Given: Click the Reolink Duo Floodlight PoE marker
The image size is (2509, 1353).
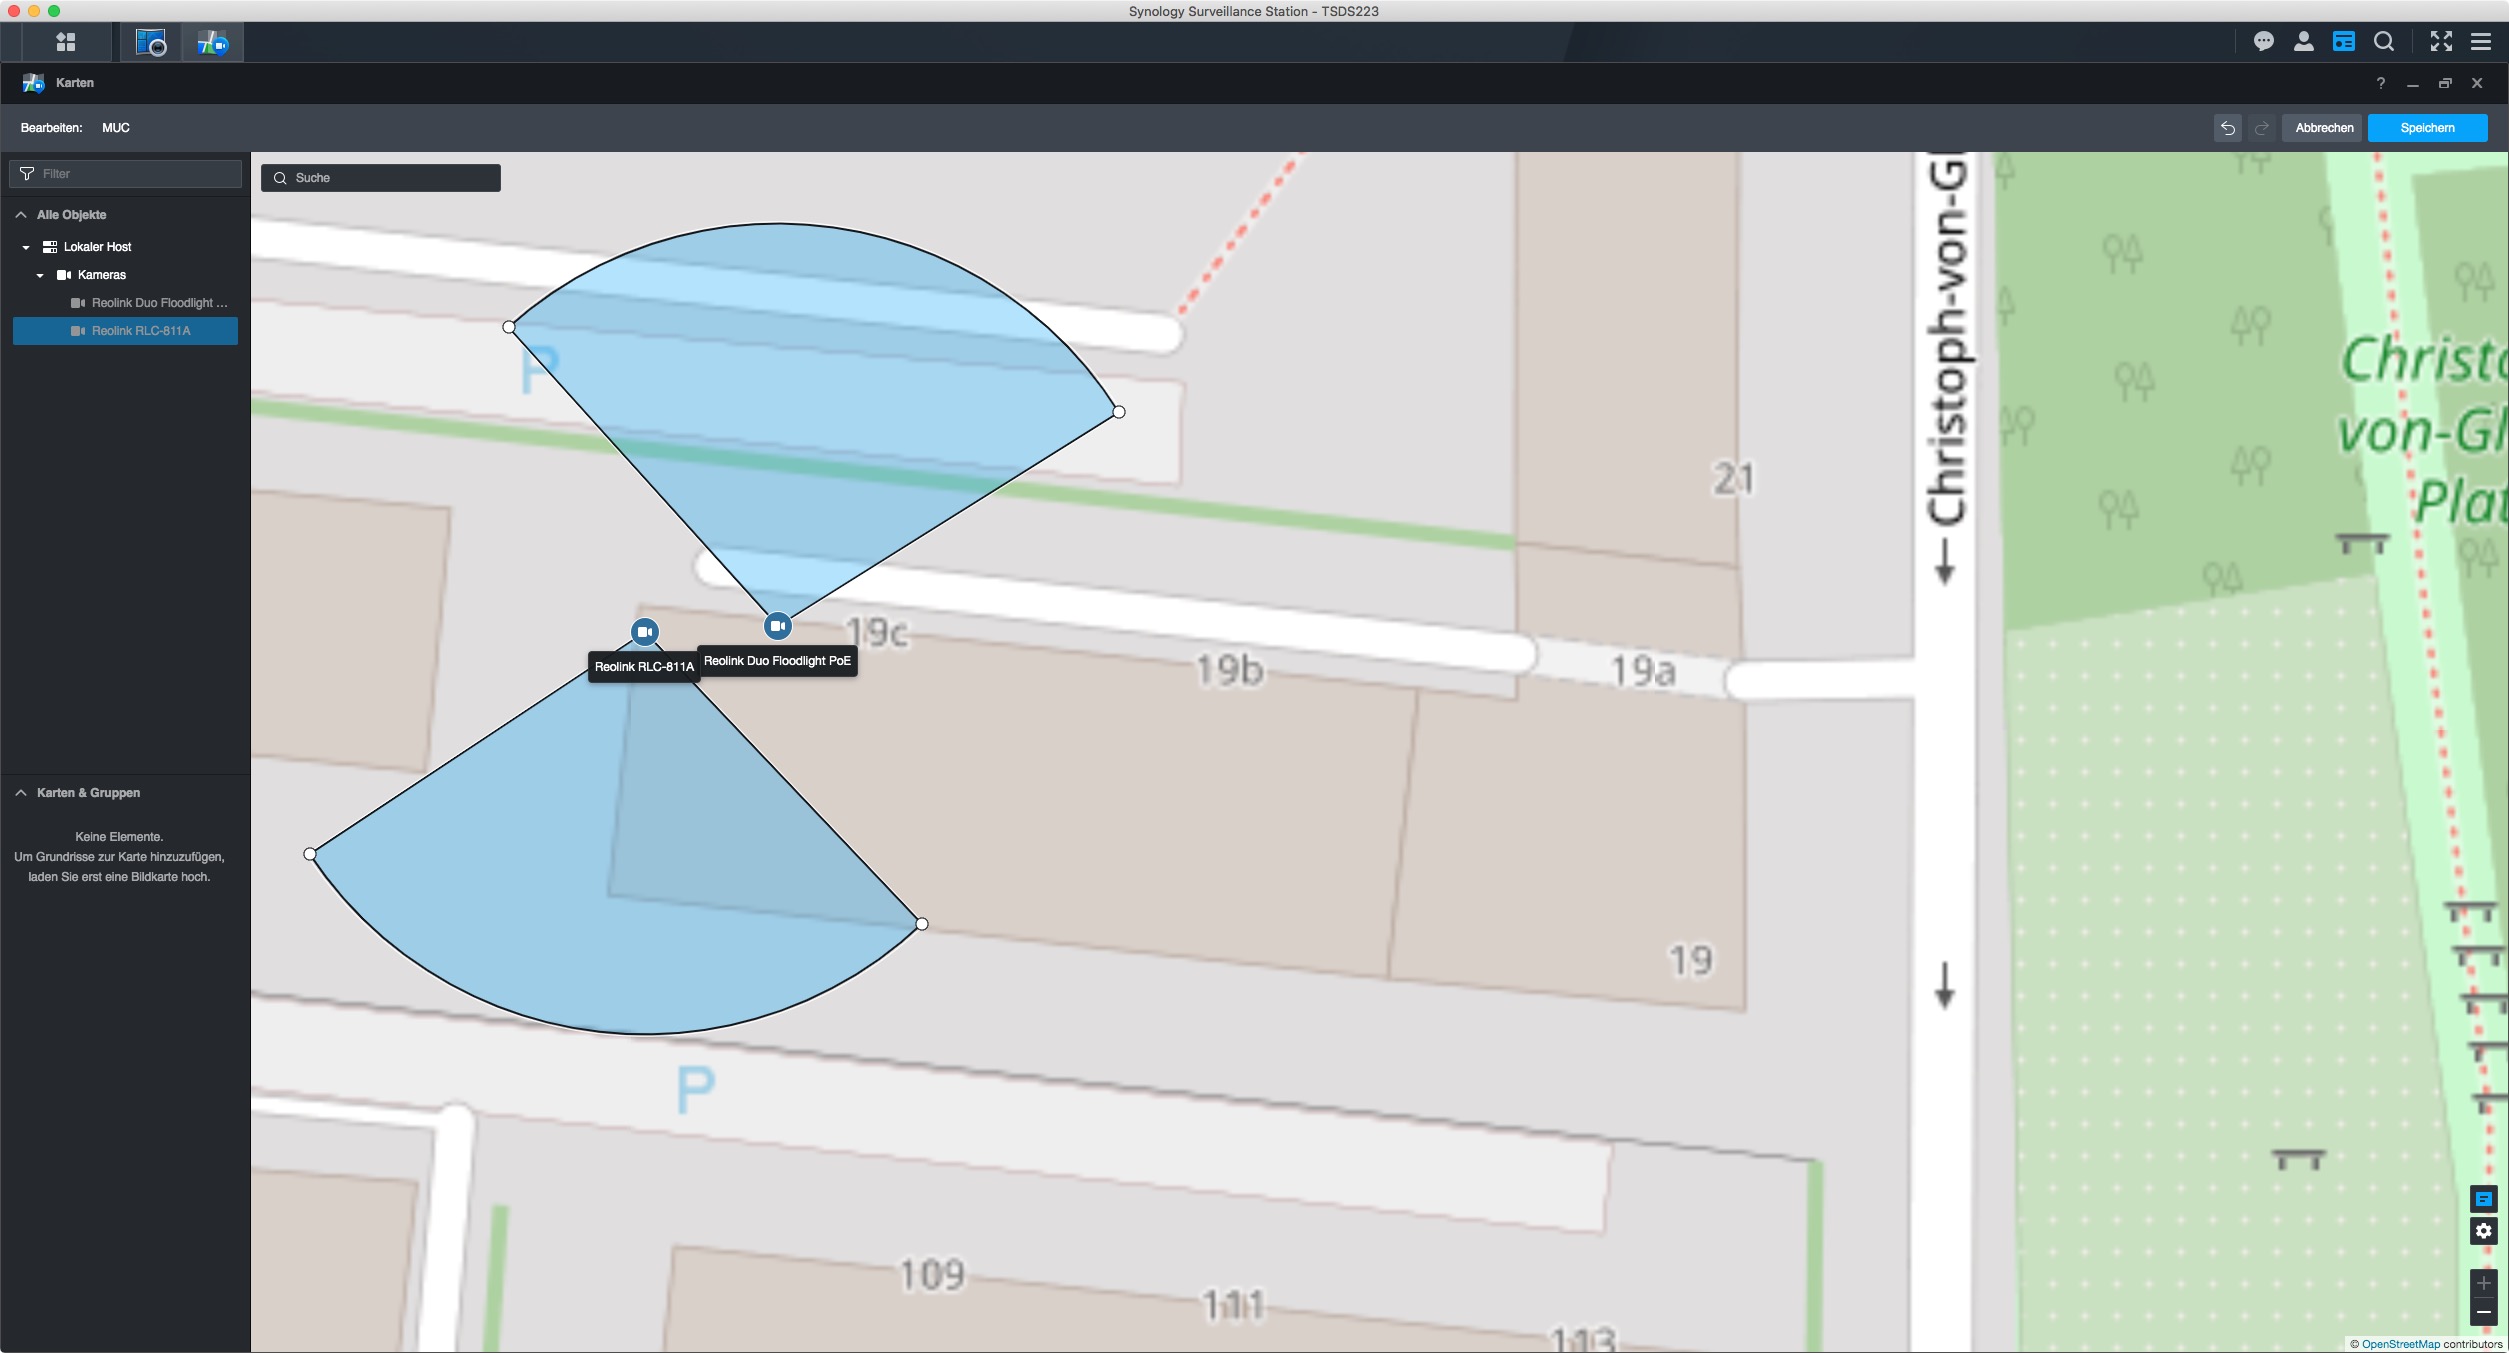Looking at the screenshot, I should (778, 626).
